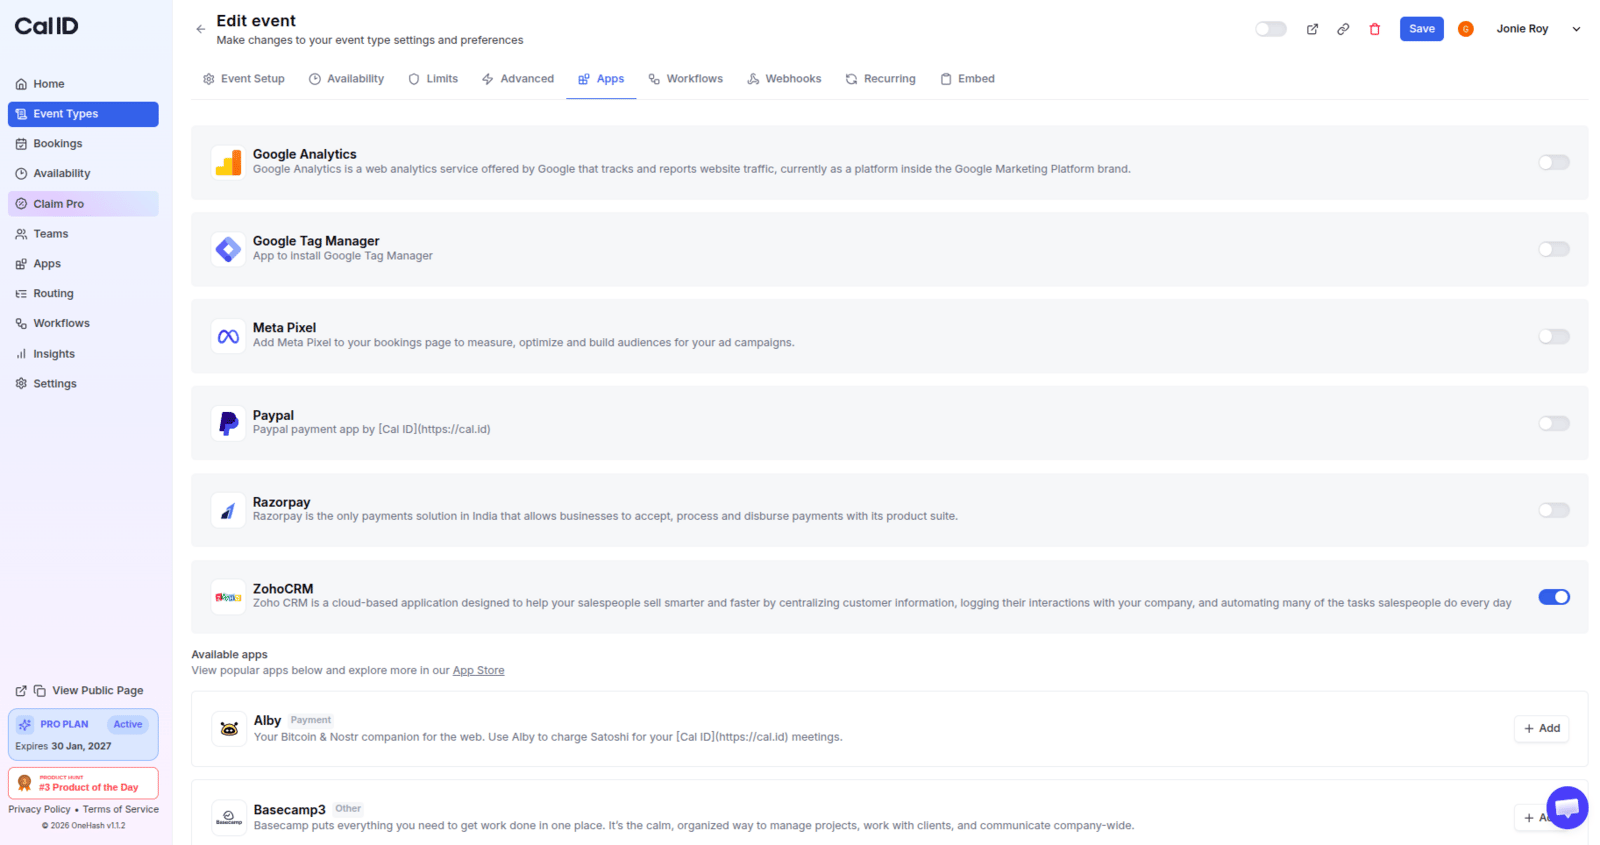Open Event Types in sidebar
This screenshot has width=1600, height=845.
(83, 114)
